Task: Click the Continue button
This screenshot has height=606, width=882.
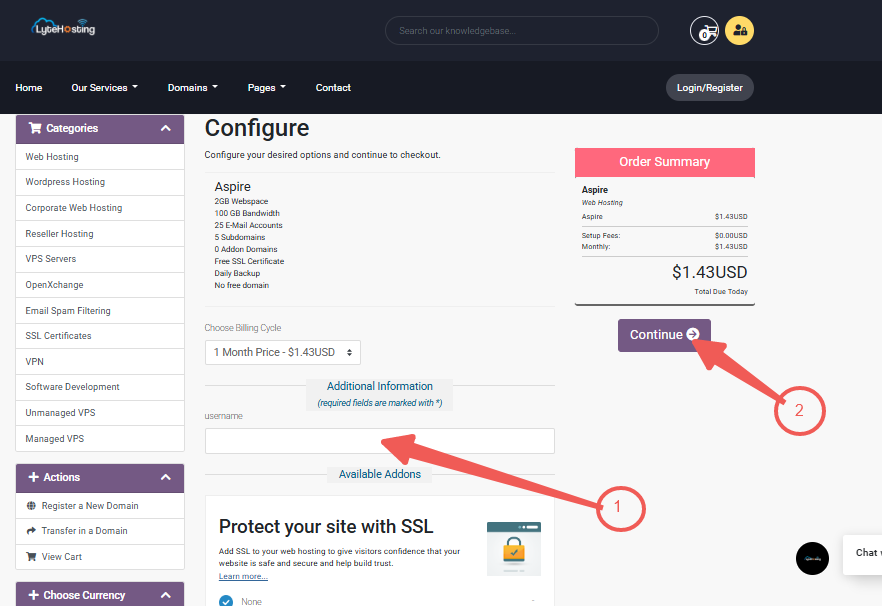Action: click(664, 335)
